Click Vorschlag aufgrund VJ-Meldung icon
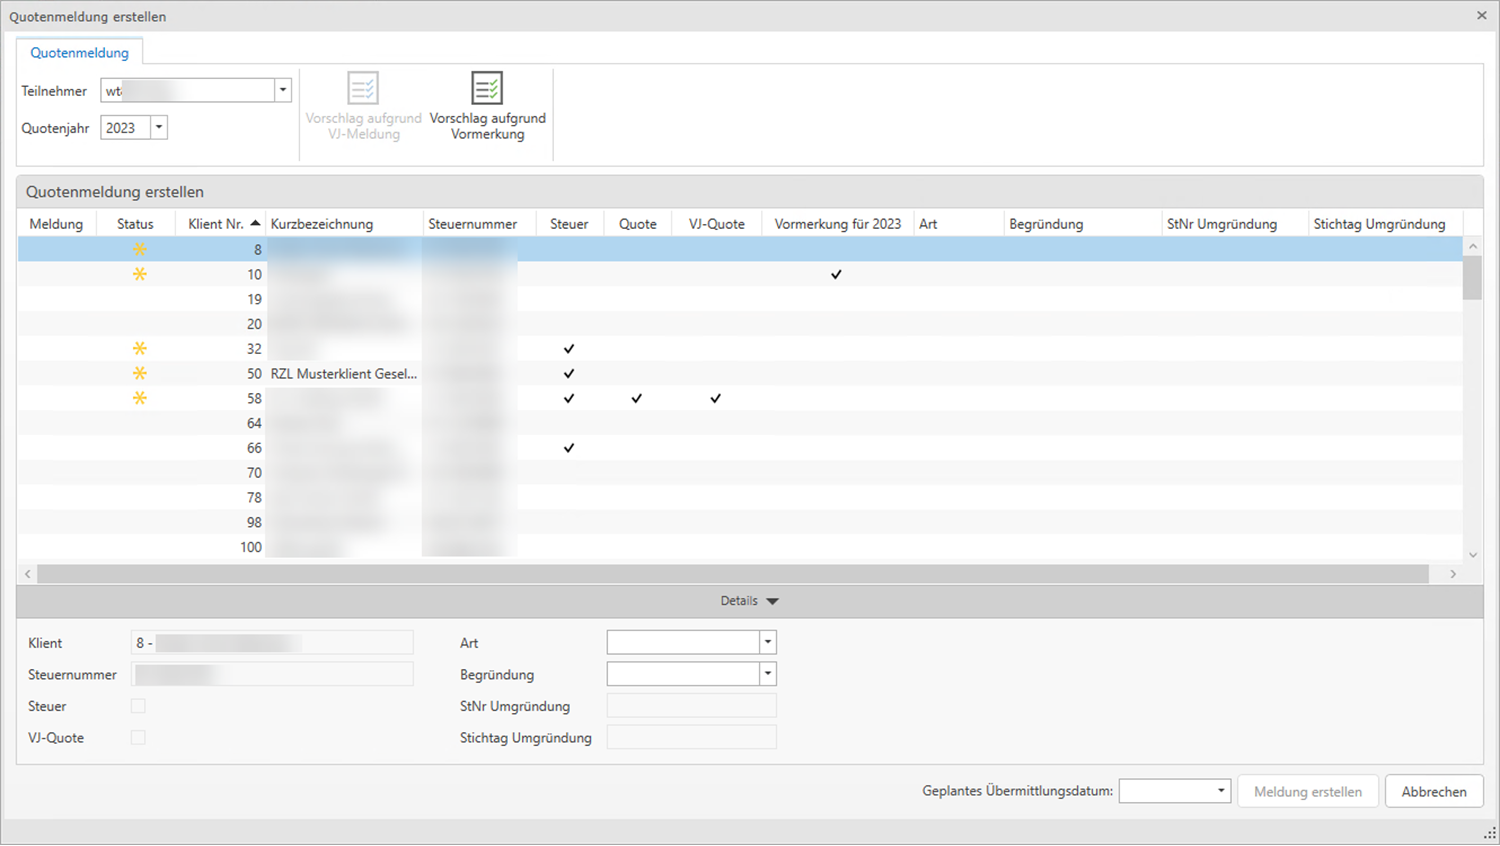The image size is (1500, 846). (363, 89)
